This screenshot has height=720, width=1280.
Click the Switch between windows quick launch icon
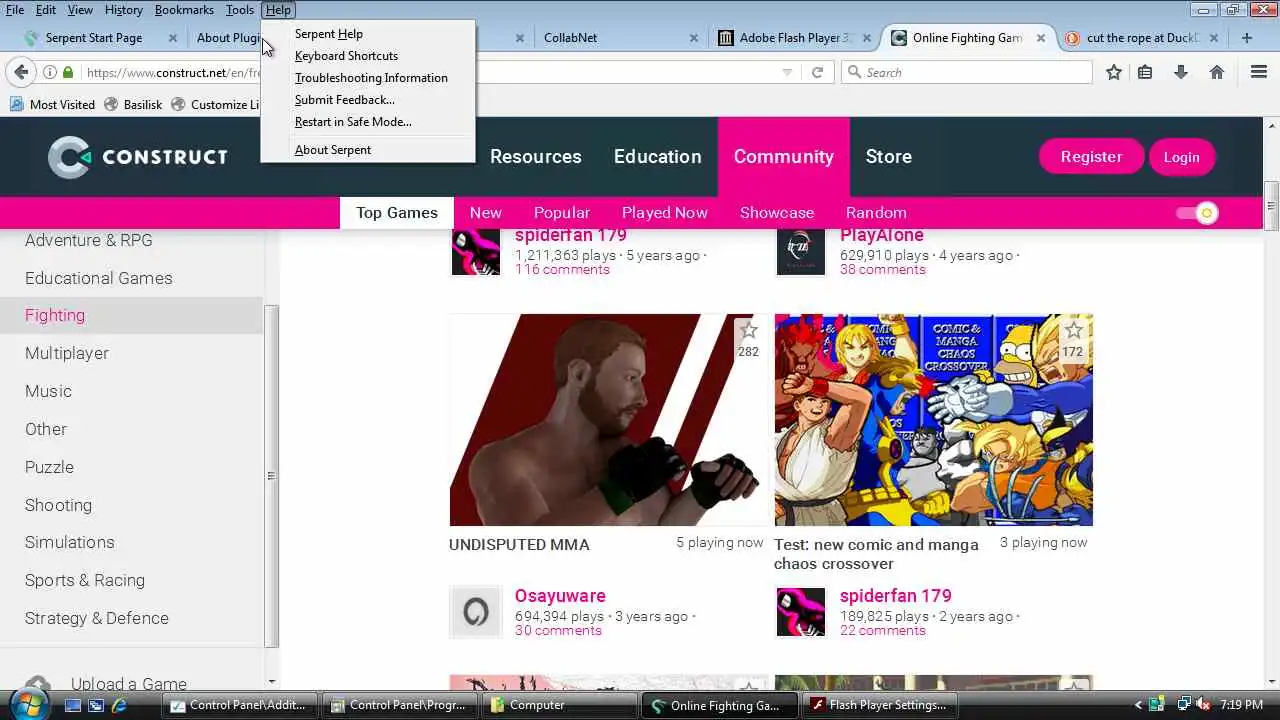tap(96, 705)
